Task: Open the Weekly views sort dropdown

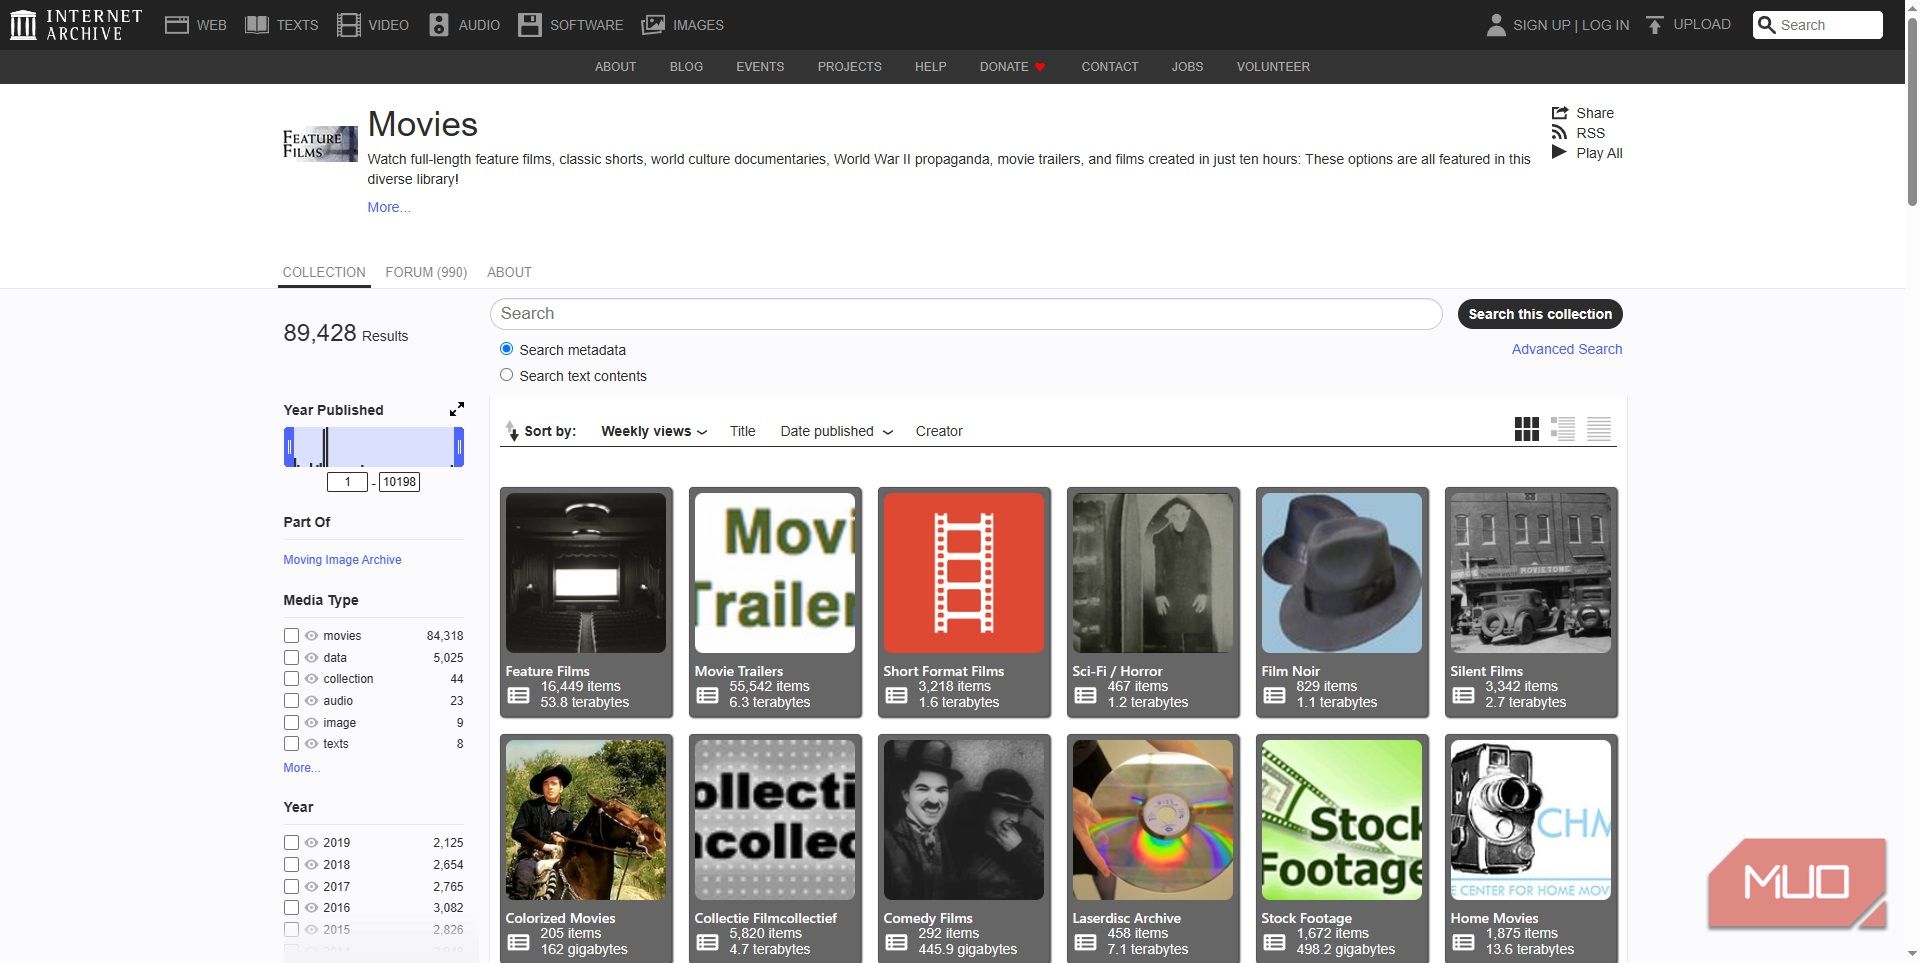Action: [x=654, y=431]
